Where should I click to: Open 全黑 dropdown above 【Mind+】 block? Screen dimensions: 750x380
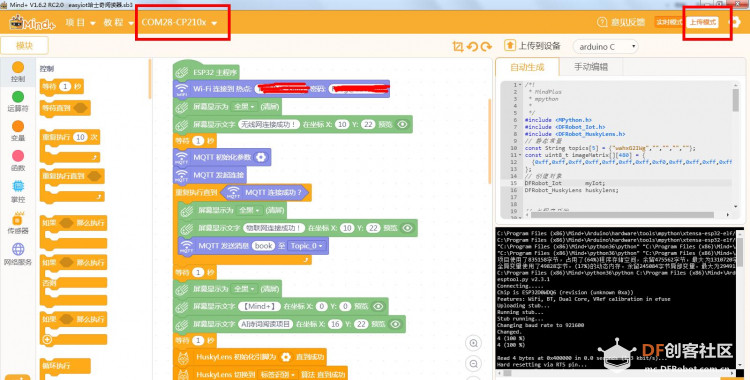(245, 289)
